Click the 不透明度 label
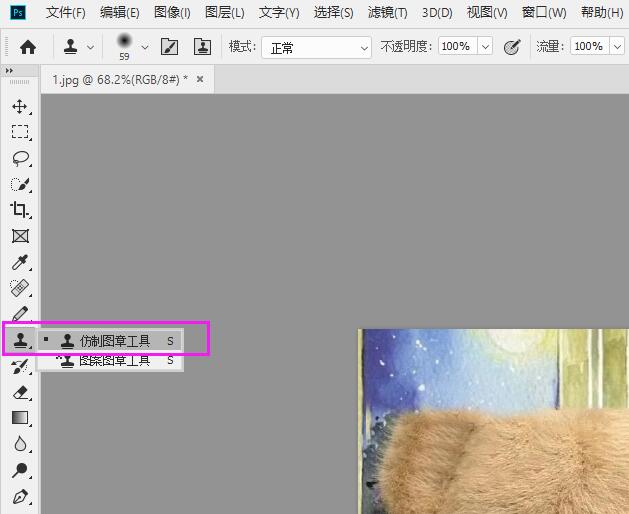 [x=406, y=47]
